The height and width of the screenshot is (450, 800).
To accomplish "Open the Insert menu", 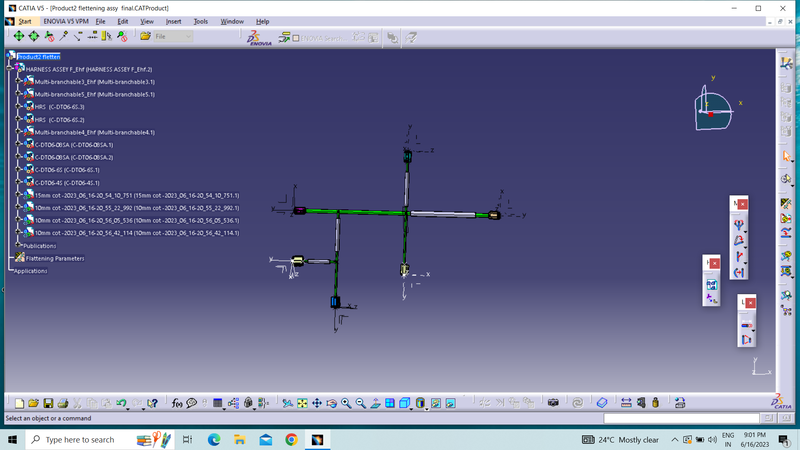I will point(173,21).
